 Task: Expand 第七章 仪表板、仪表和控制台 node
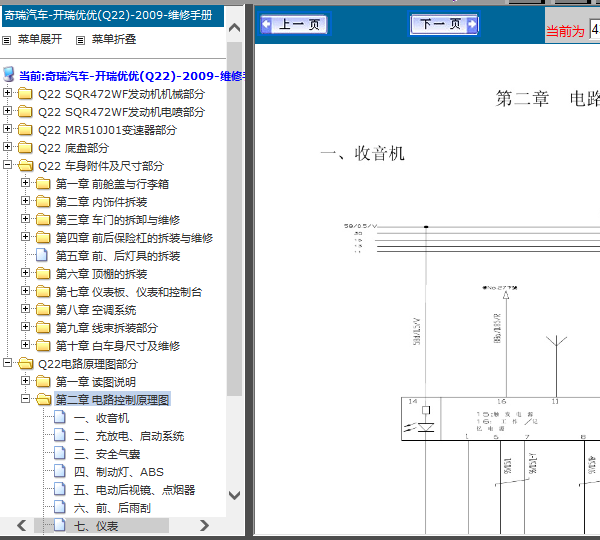pos(25,290)
